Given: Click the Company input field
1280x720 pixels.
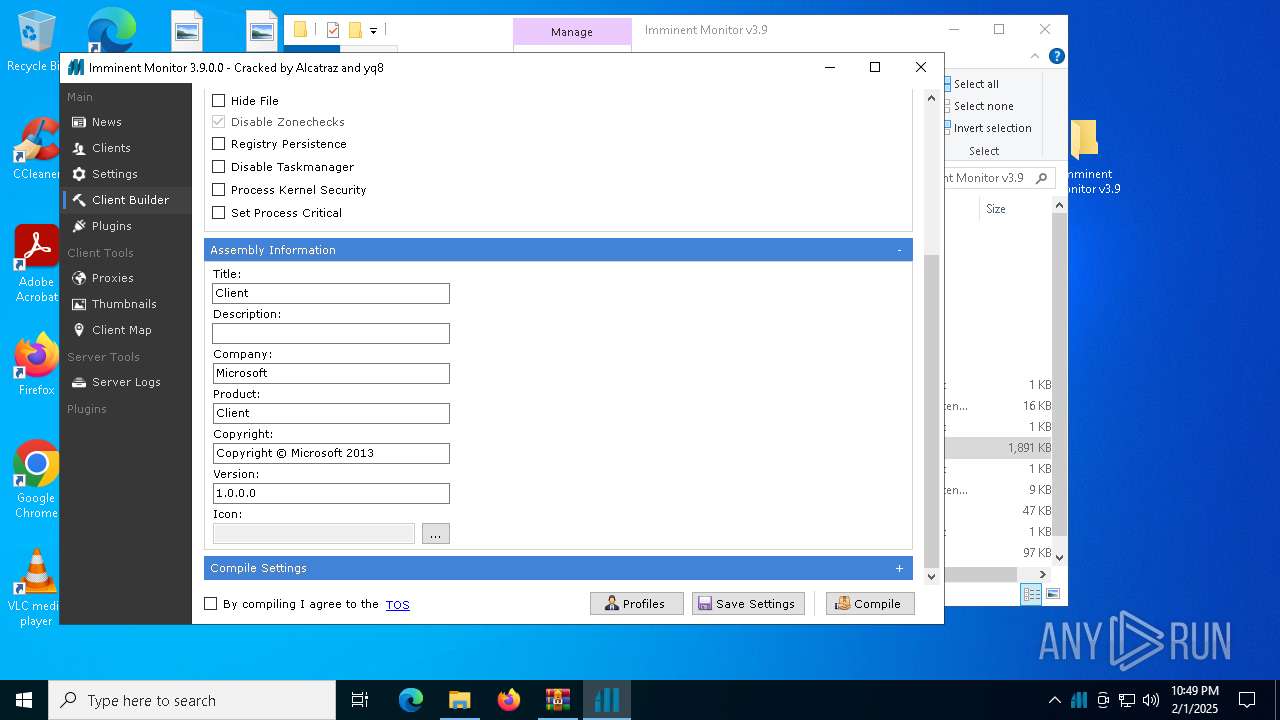Looking at the screenshot, I should click(331, 373).
